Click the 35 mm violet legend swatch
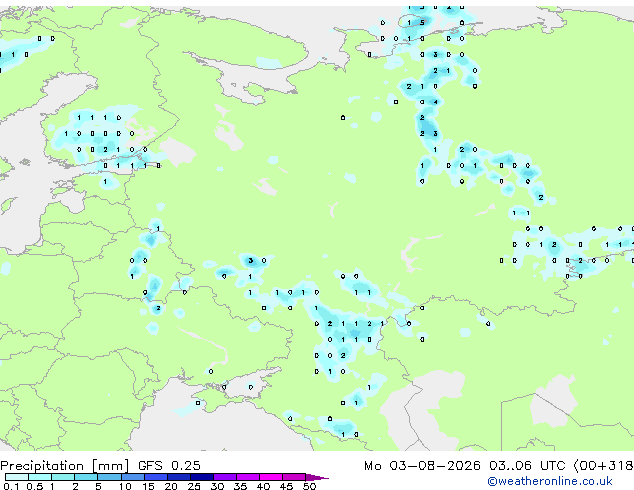This screenshot has height=490, width=634. (248, 477)
